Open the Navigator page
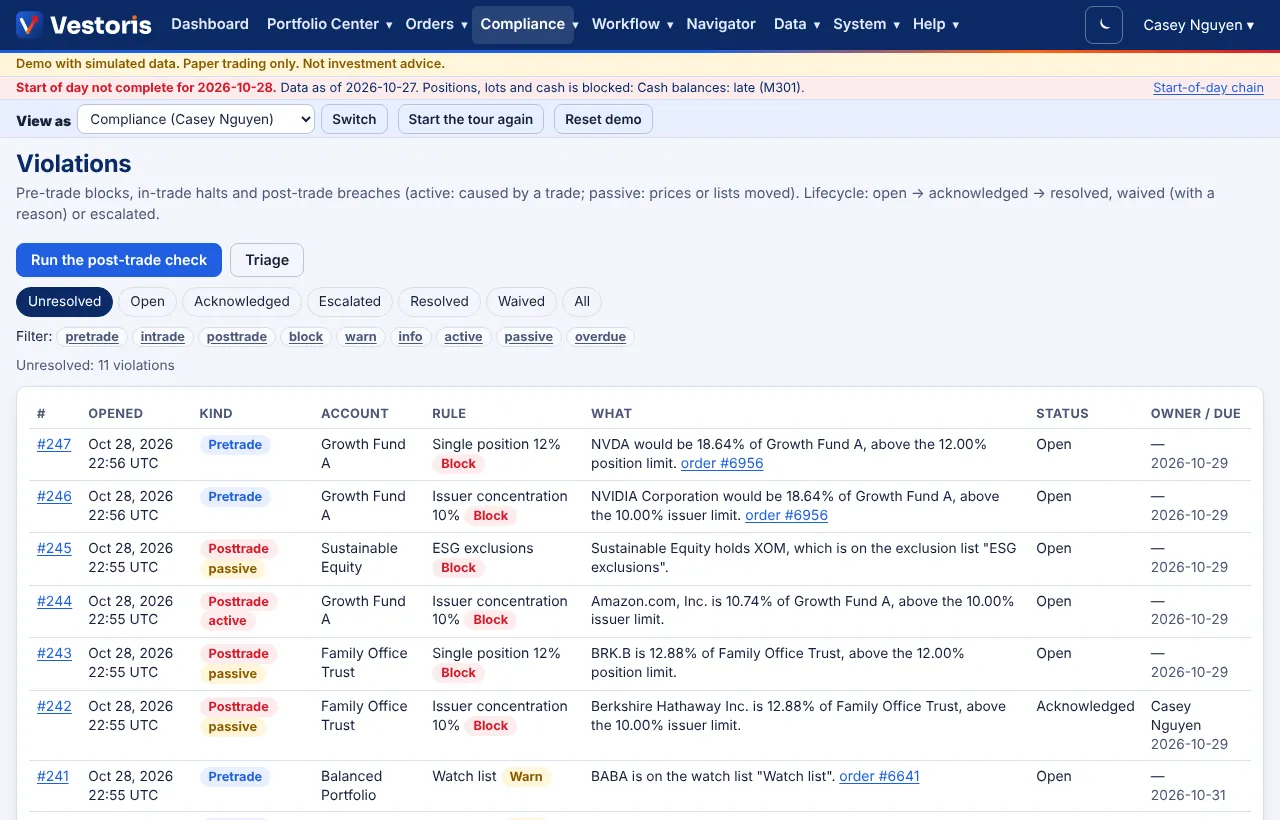Screen dimensions: 1280x820 tap(721, 24)
